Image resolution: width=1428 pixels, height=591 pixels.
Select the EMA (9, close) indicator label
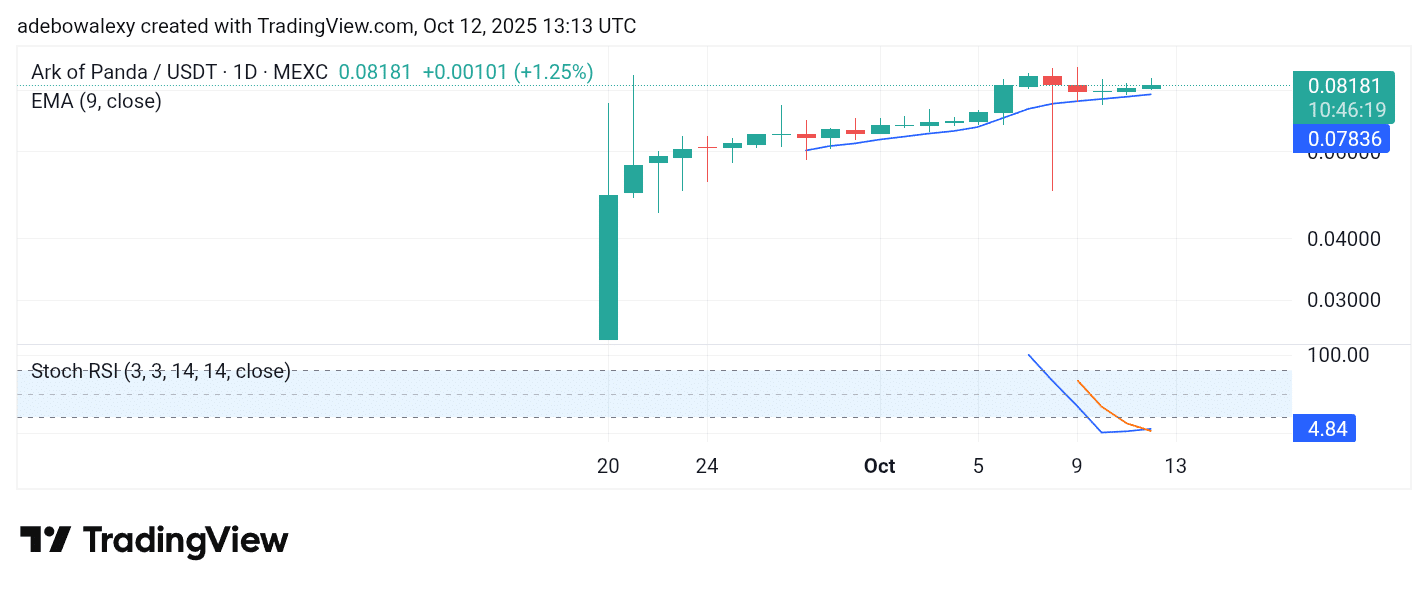pos(96,101)
